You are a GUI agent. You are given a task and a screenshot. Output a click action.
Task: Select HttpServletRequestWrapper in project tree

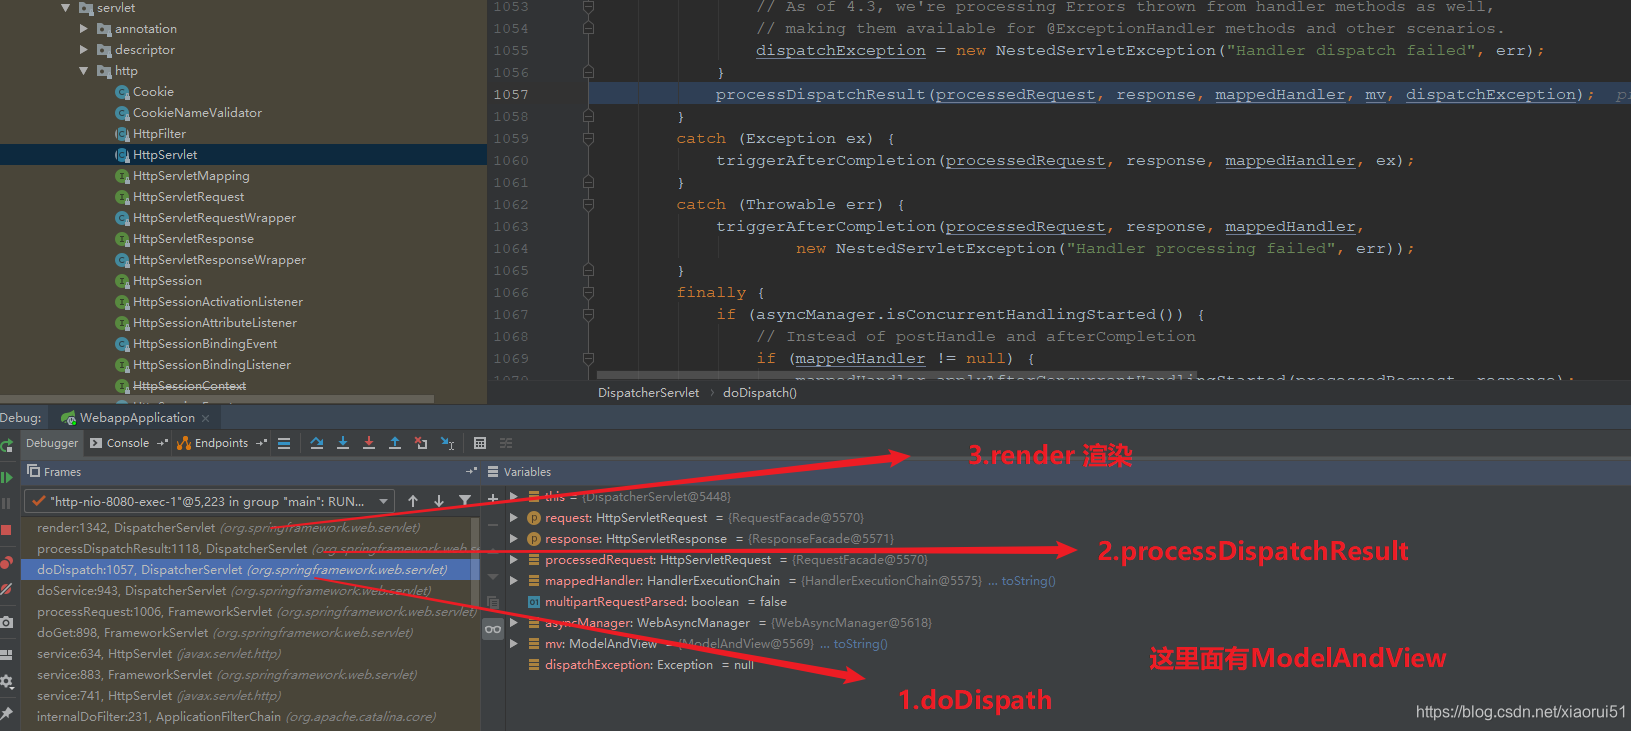coord(214,218)
